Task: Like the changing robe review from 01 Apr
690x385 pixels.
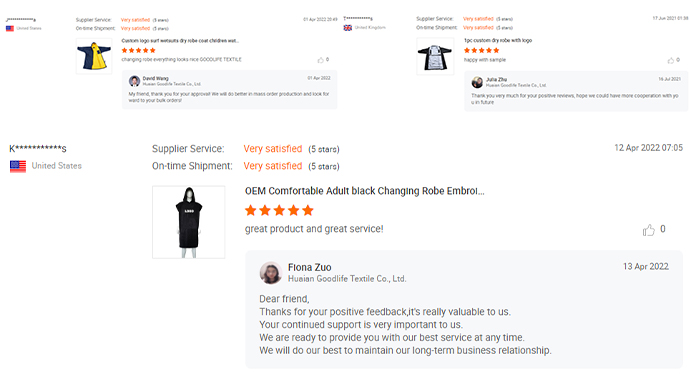Action: coord(320,60)
